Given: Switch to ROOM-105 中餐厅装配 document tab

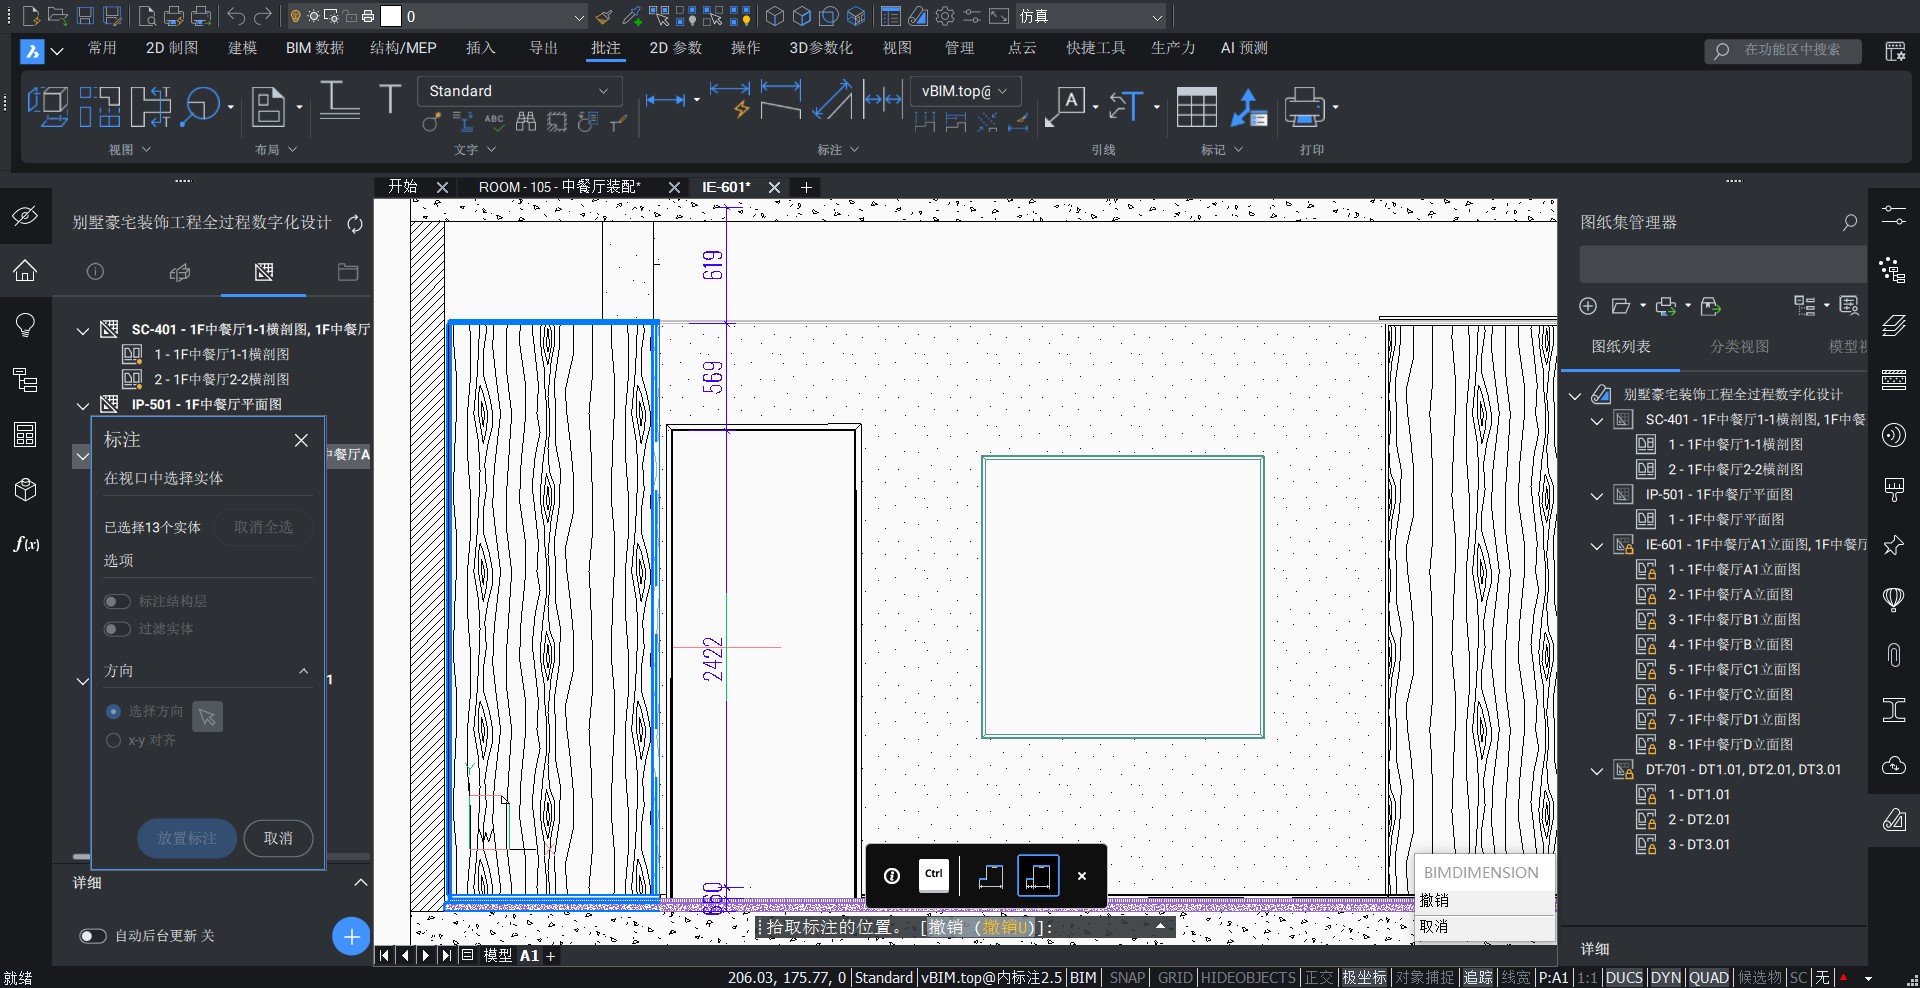Looking at the screenshot, I should [559, 187].
